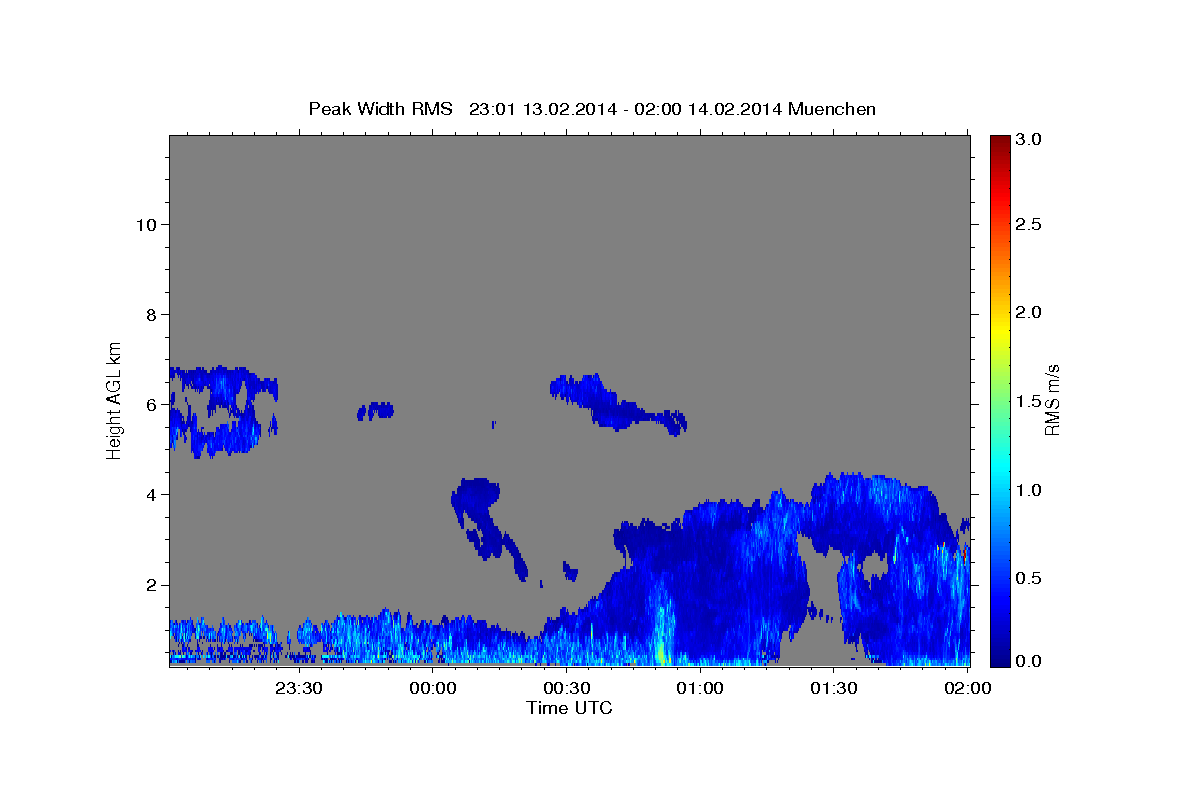Image resolution: width=1200 pixels, height=800 pixels.
Task: Click the height tick label 4
Action: [150, 494]
